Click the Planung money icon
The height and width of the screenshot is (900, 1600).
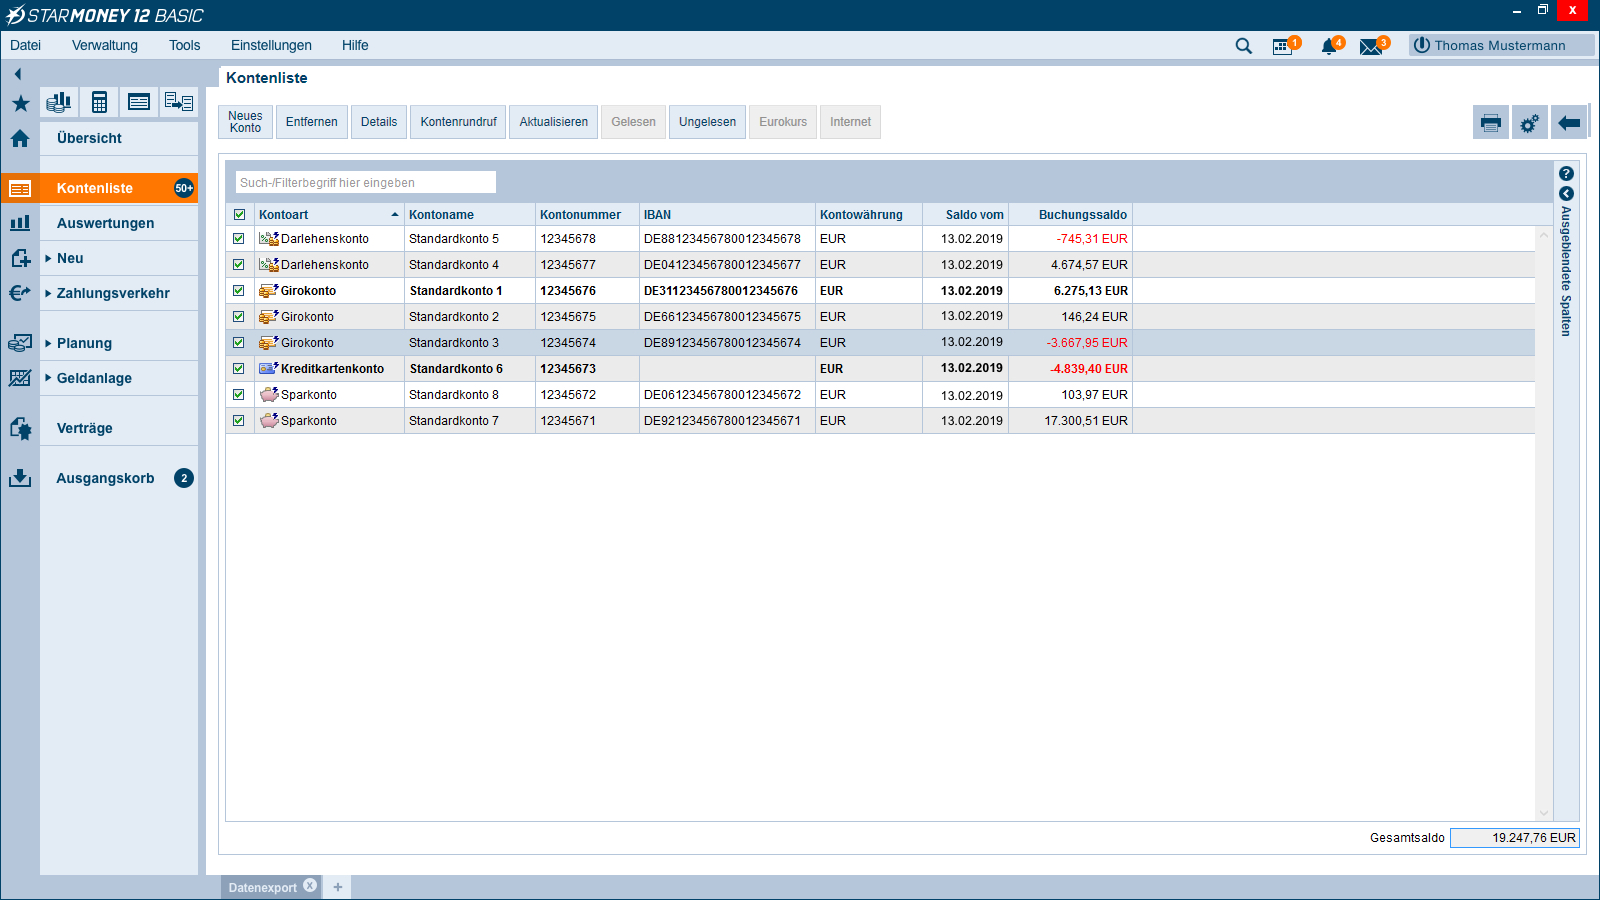tap(20, 343)
